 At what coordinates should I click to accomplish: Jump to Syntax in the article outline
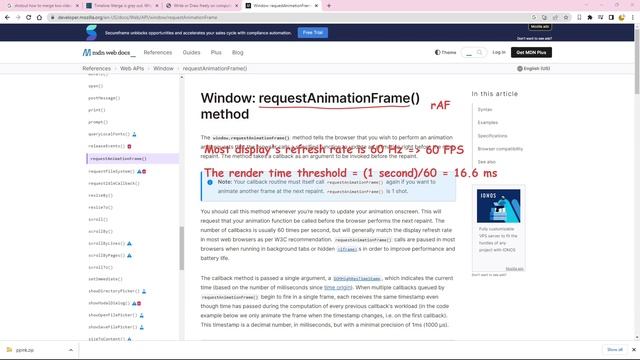(485, 110)
